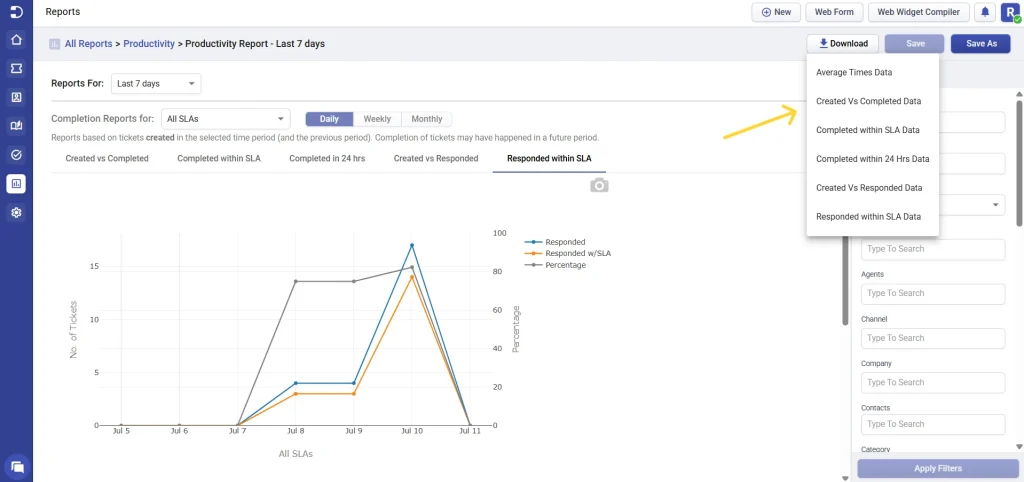The image size is (1024, 482).
Task: Click the app logo at top of sidebar
Action: (16, 11)
